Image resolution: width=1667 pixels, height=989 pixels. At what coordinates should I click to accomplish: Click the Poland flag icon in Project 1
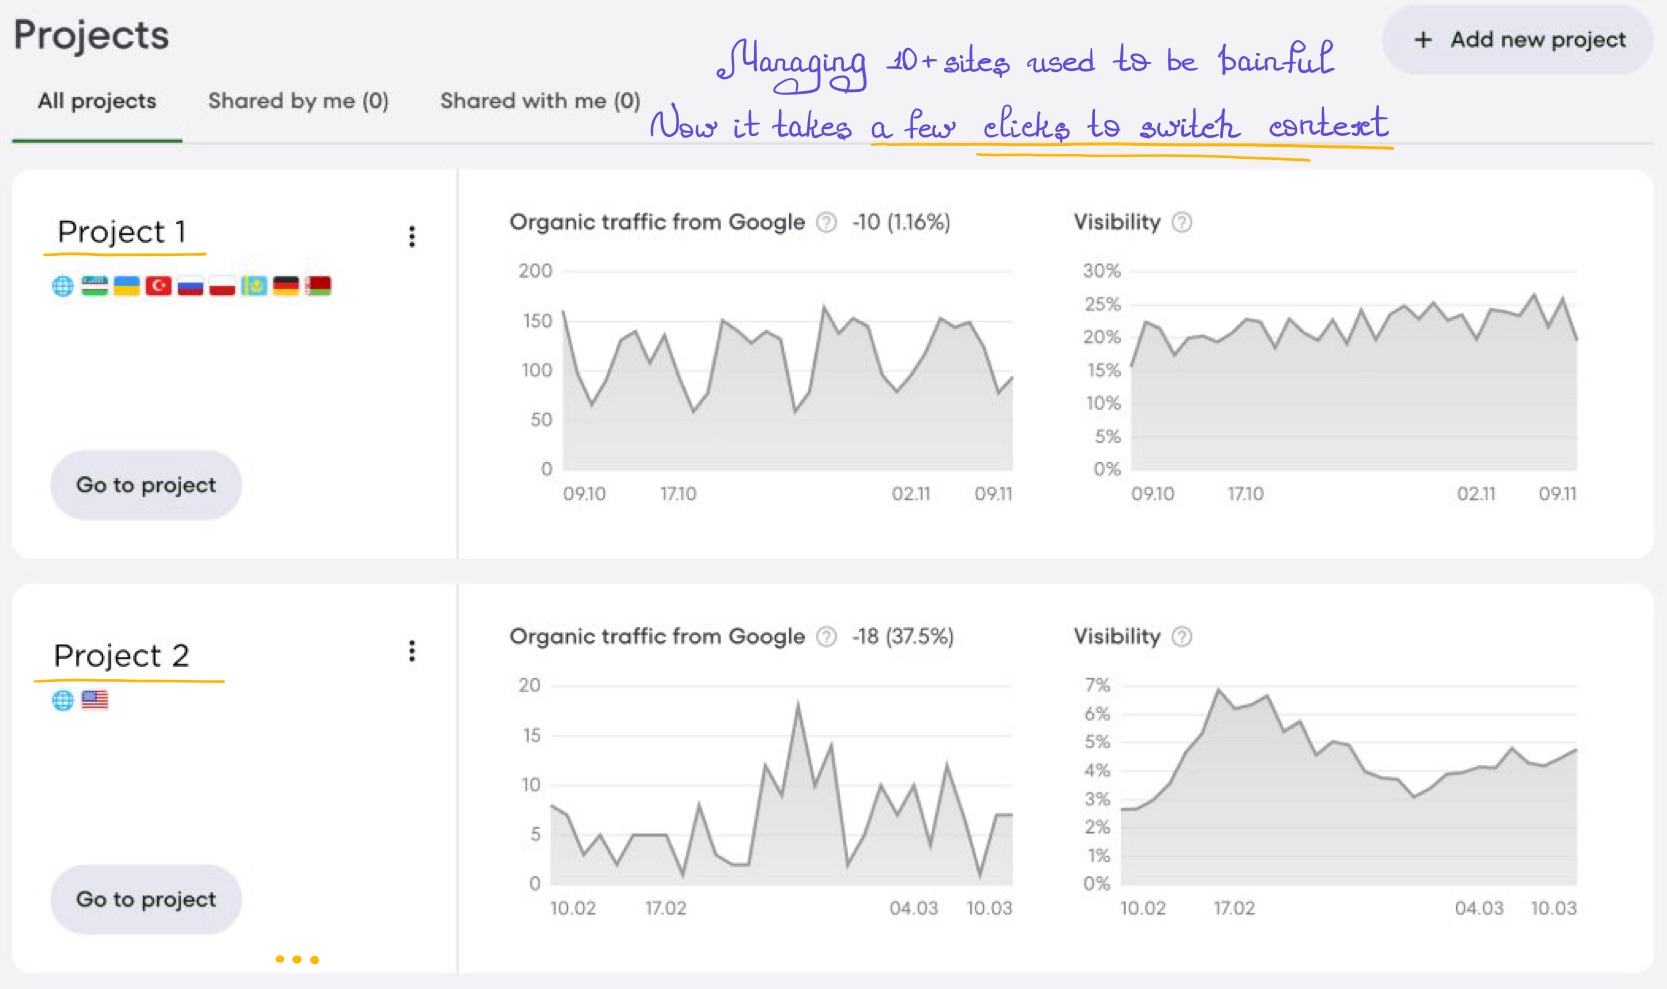point(222,286)
